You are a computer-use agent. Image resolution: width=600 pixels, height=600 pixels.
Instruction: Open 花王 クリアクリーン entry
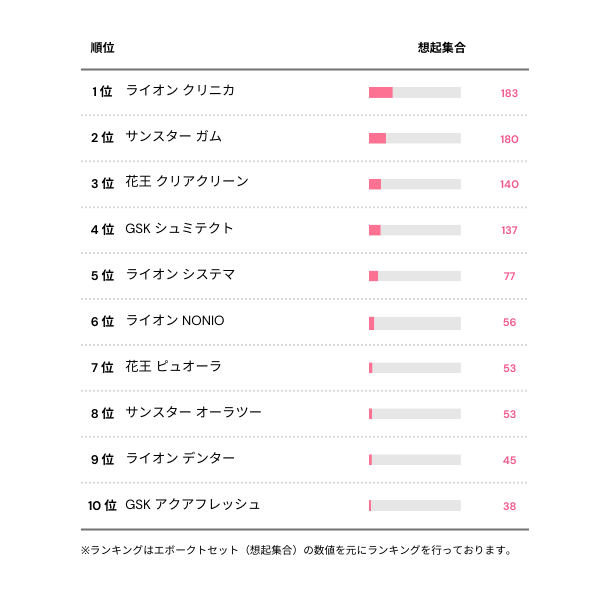pyautogui.click(x=187, y=183)
